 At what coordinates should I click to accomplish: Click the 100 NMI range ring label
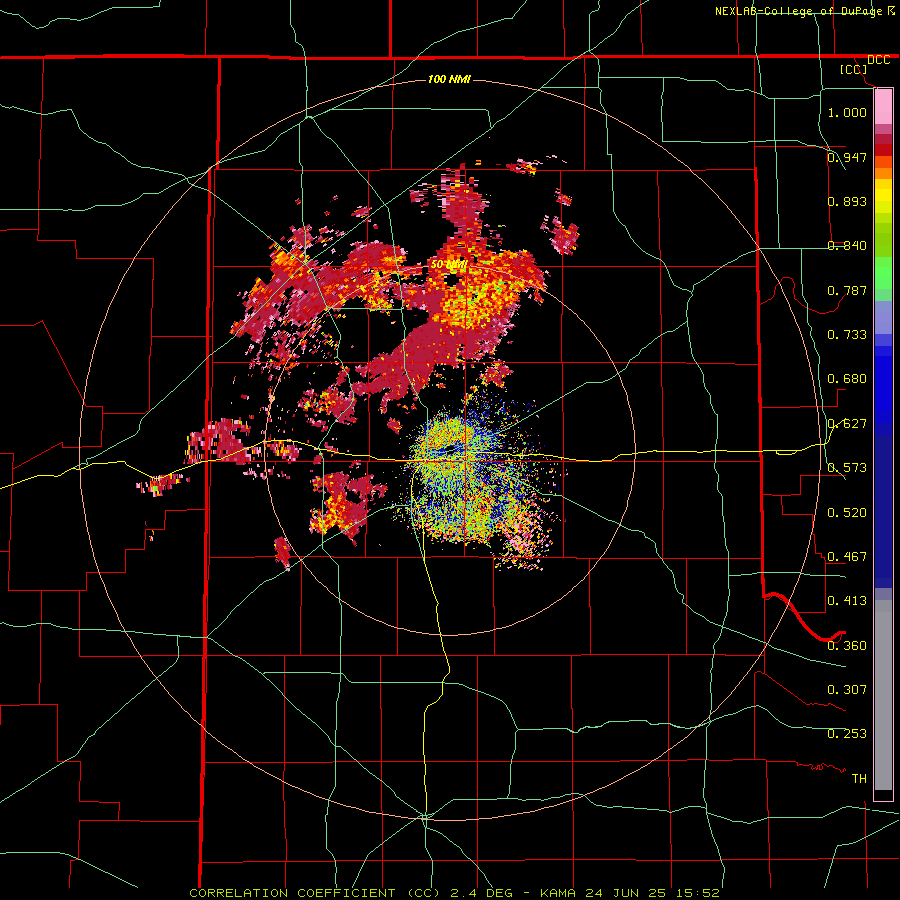449,79
